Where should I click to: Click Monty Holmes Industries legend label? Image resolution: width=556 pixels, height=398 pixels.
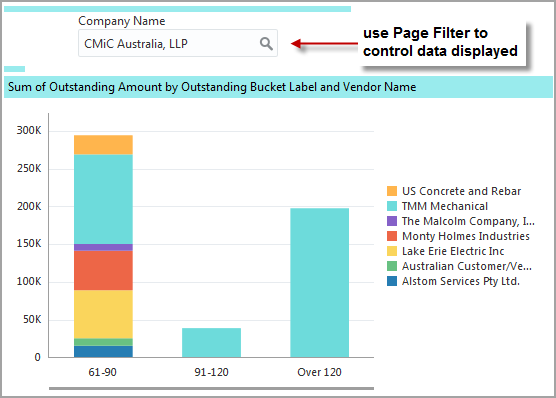[466, 236]
